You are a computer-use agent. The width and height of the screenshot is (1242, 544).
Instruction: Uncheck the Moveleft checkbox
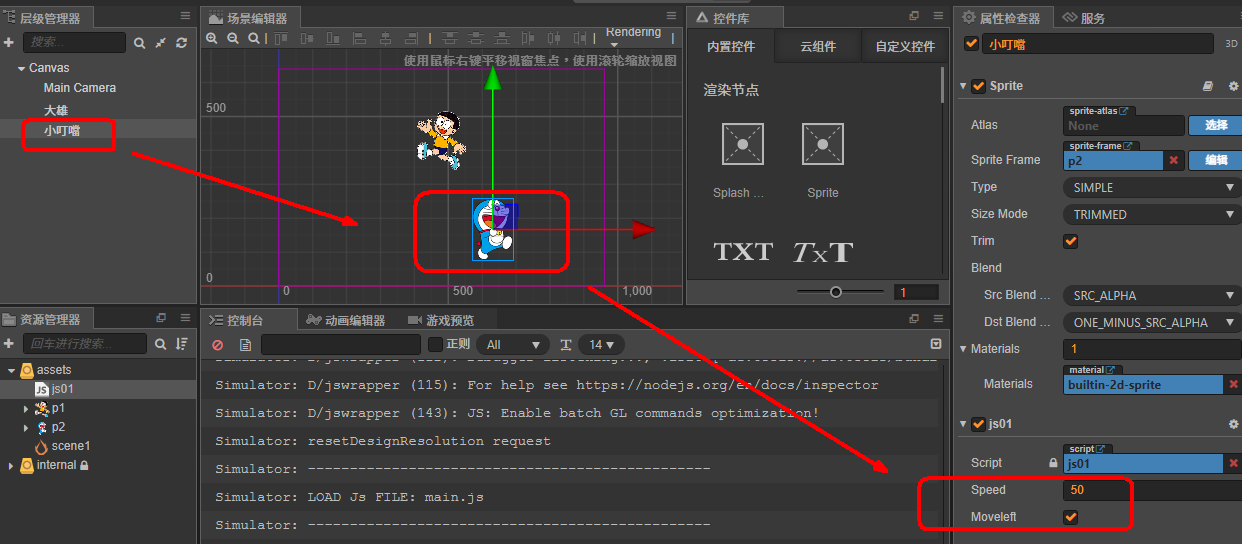pyautogui.click(x=1071, y=517)
